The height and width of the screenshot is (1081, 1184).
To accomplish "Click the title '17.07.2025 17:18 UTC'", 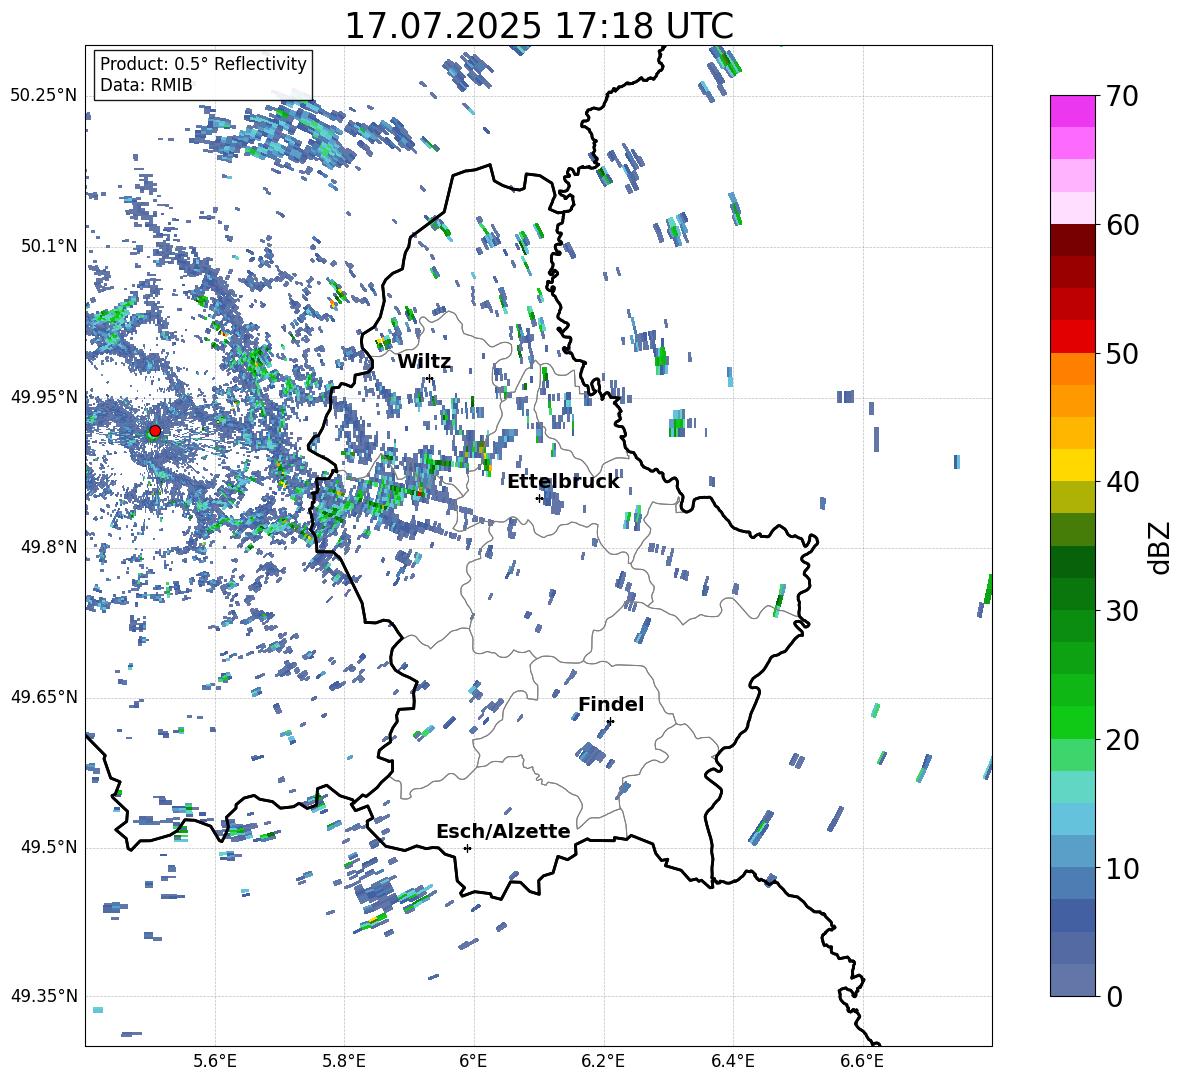I will point(539,26).
